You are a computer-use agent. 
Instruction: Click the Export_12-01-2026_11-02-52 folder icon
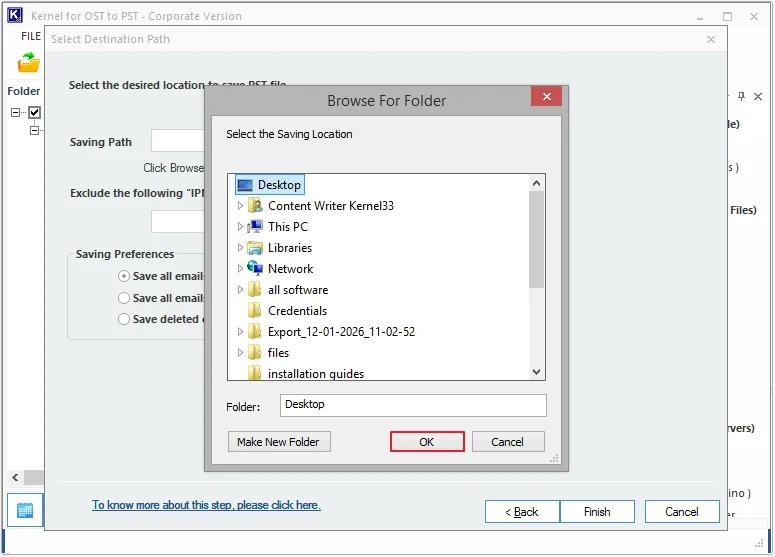(x=255, y=332)
